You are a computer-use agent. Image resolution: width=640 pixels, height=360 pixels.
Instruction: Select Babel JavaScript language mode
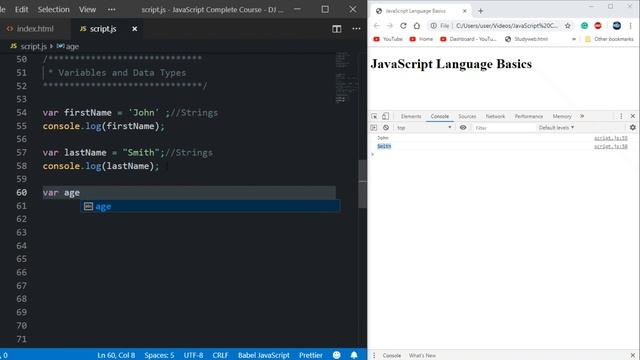tap(264, 355)
